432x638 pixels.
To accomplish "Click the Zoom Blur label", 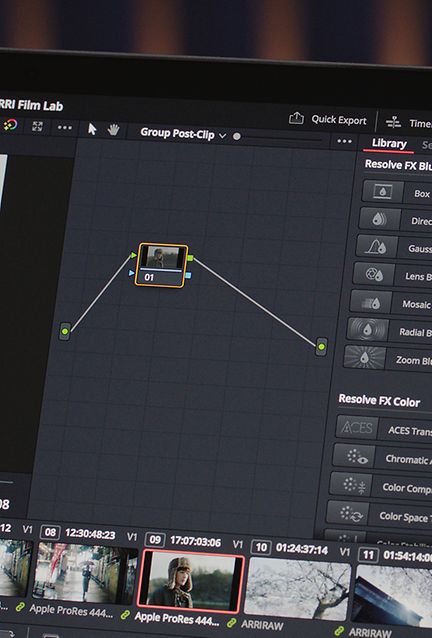I will (x=414, y=360).
